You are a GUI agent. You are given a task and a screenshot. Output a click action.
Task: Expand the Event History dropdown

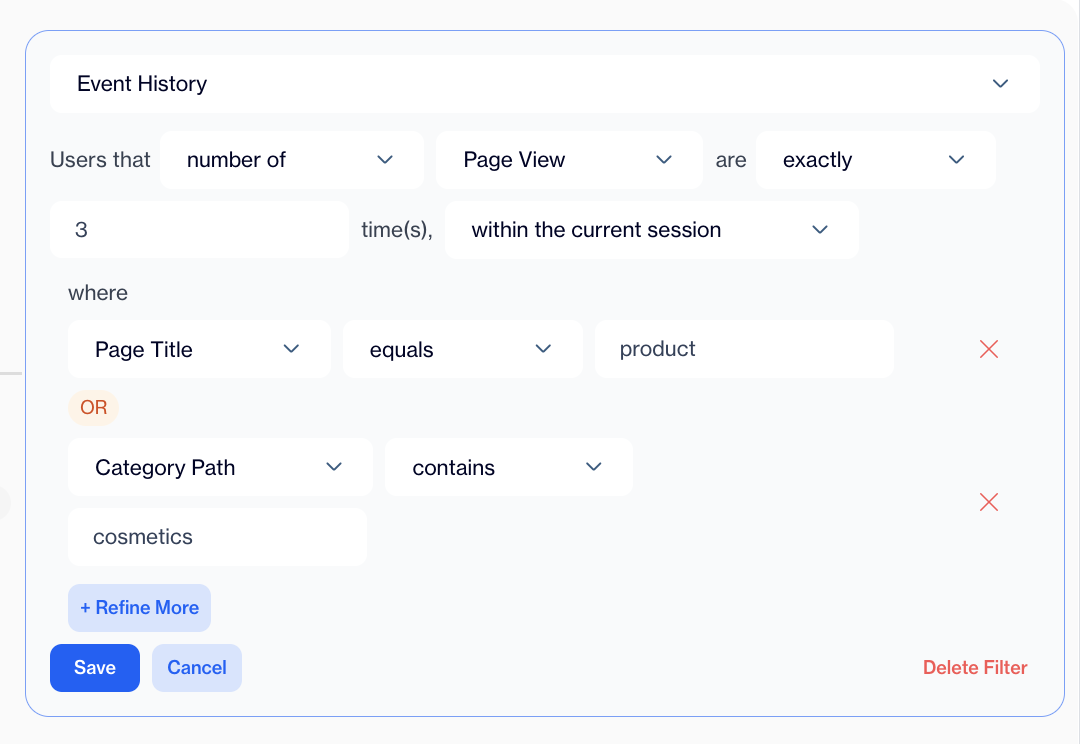click(x=544, y=84)
